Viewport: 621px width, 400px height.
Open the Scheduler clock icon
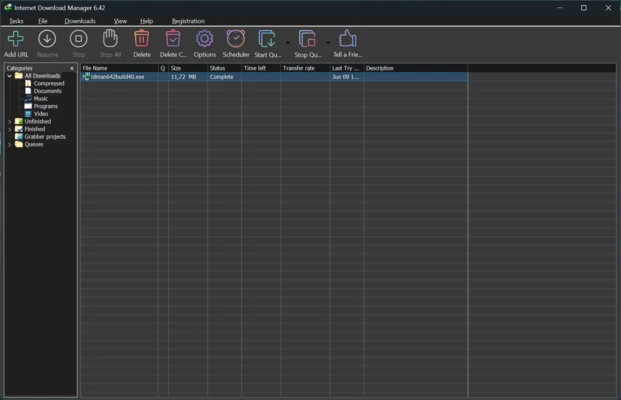coord(236,38)
